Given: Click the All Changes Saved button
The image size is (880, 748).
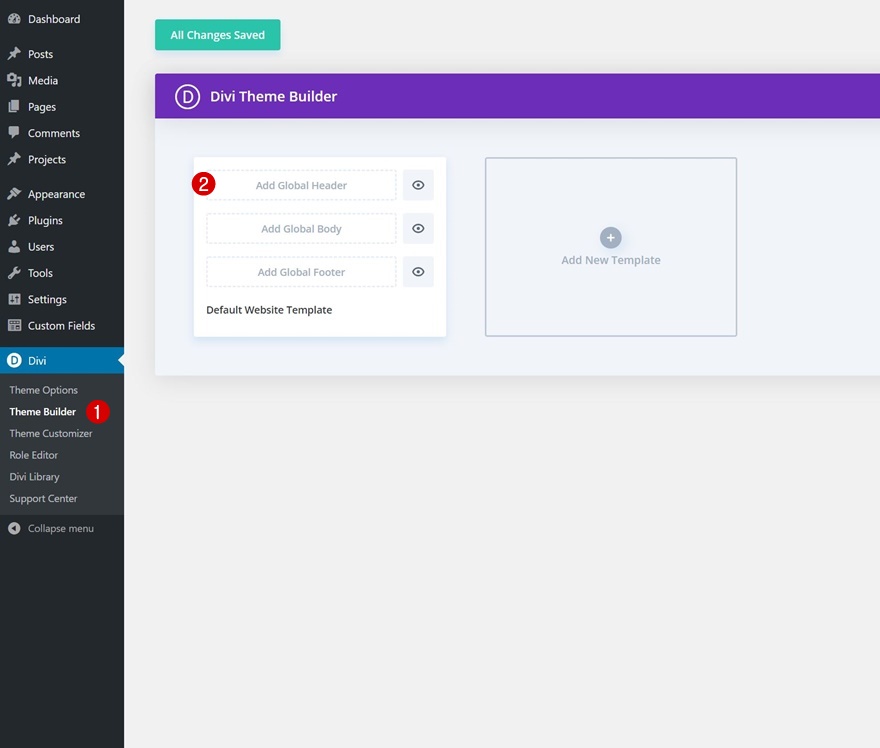Looking at the screenshot, I should (217, 34).
